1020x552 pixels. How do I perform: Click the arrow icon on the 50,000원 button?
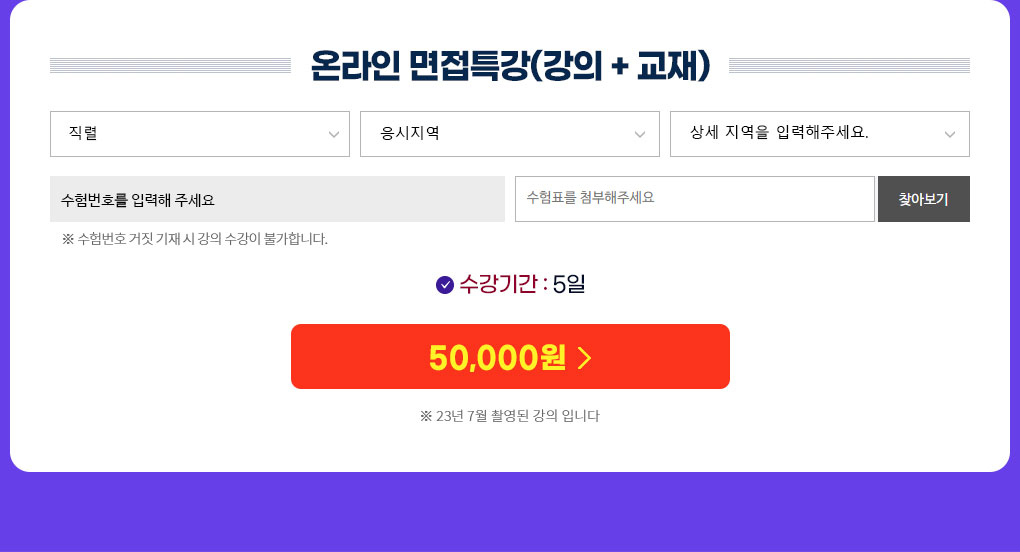[x=585, y=358]
